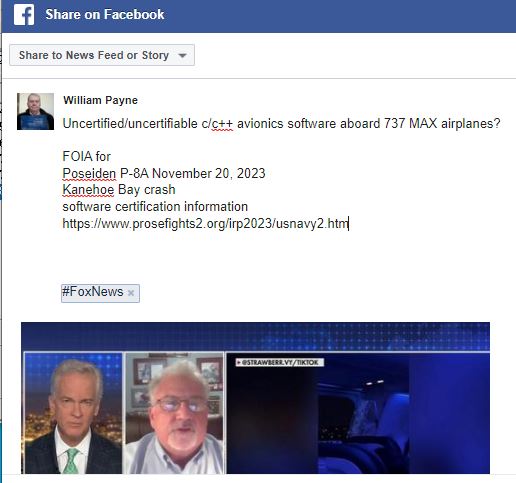Click the underlined c++ text
Viewport: 516px width, 483px height.
222,124
